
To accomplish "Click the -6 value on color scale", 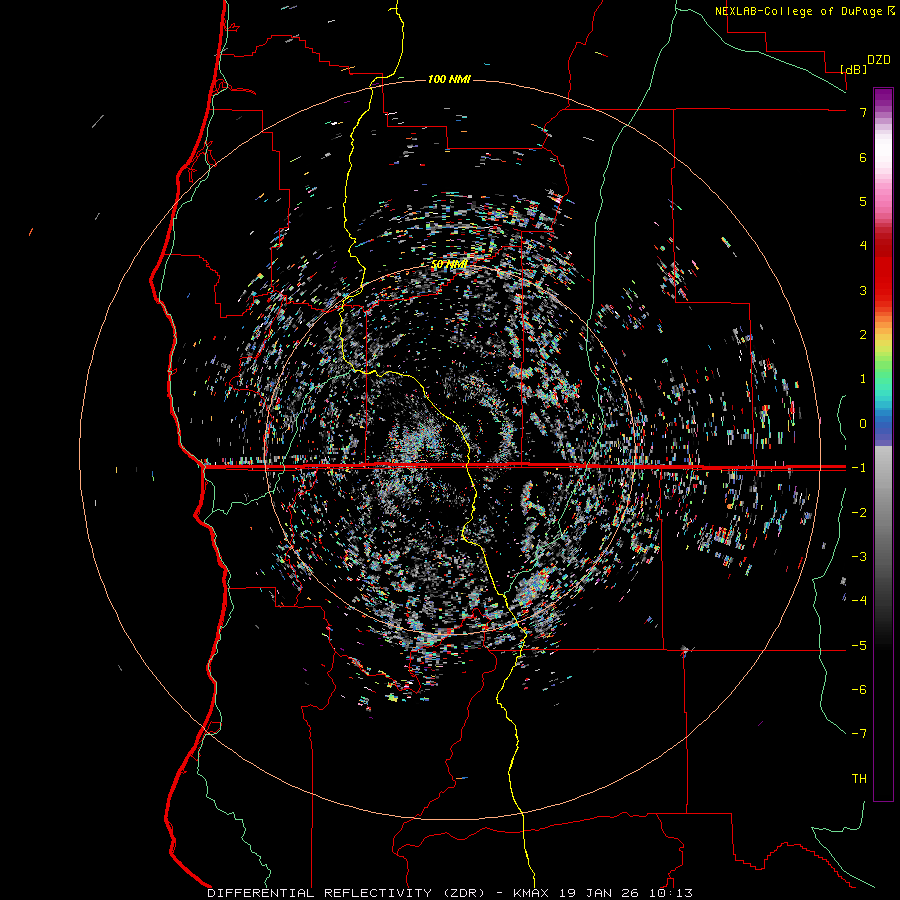I will pos(859,690).
